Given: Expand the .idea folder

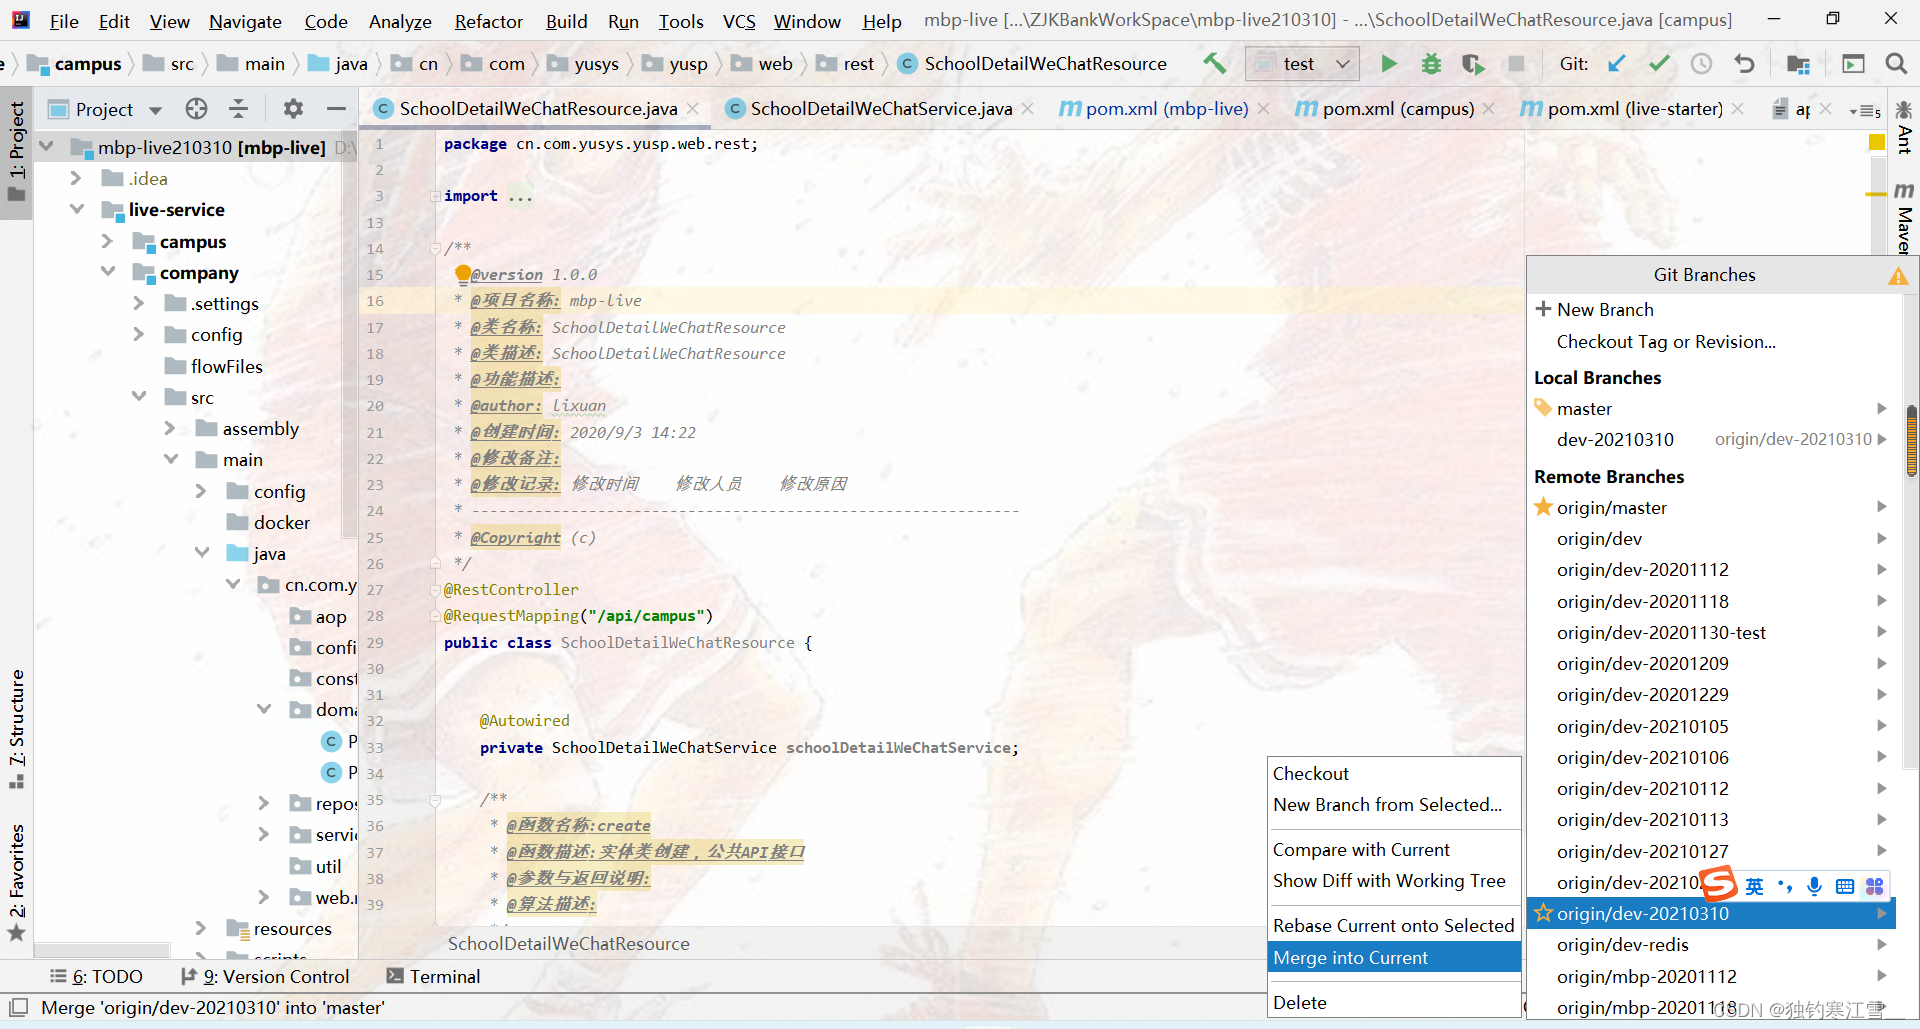Looking at the screenshot, I should (x=76, y=178).
